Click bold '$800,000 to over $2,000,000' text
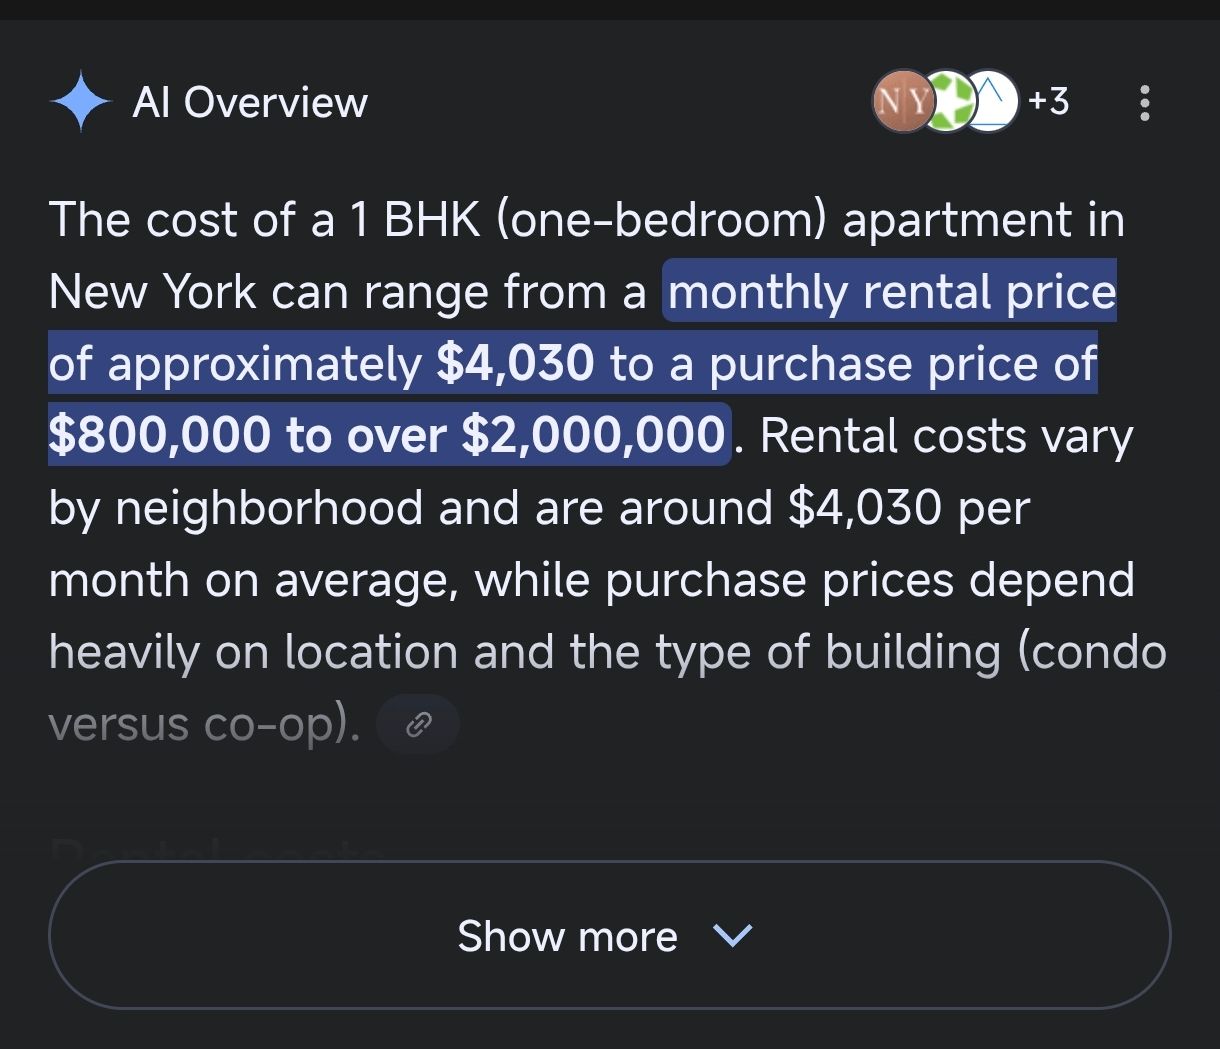Viewport: 1220px width, 1049px height. pyautogui.click(x=387, y=436)
